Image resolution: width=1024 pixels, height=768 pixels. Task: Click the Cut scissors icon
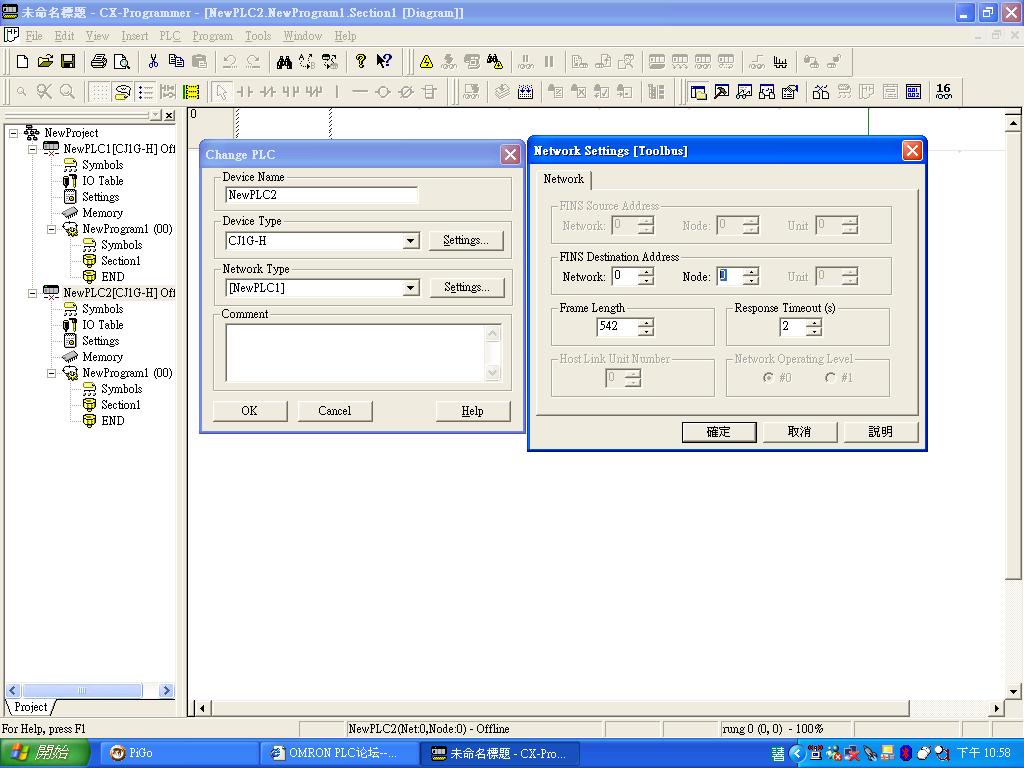153,61
